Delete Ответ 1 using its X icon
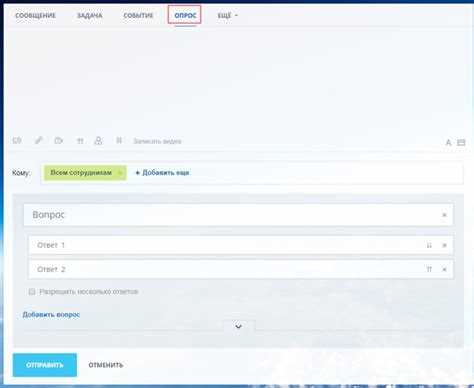 click(x=444, y=245)
